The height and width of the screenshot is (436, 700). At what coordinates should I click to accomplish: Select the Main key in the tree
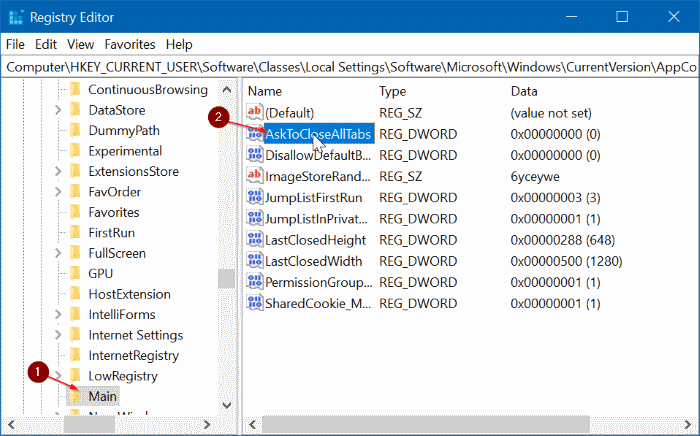click(102, 396)
